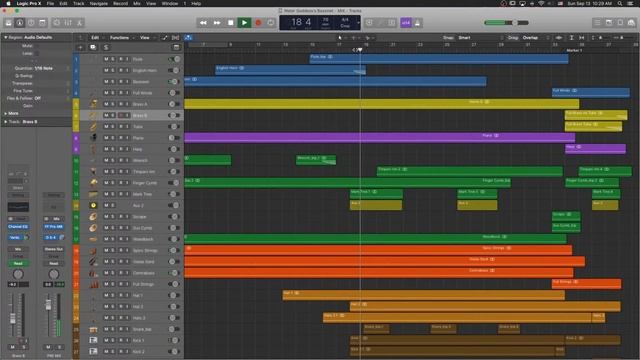640x360 pixels.
Task: Click the global Solo S button in the track header
Action: click(x=106, y=47)
